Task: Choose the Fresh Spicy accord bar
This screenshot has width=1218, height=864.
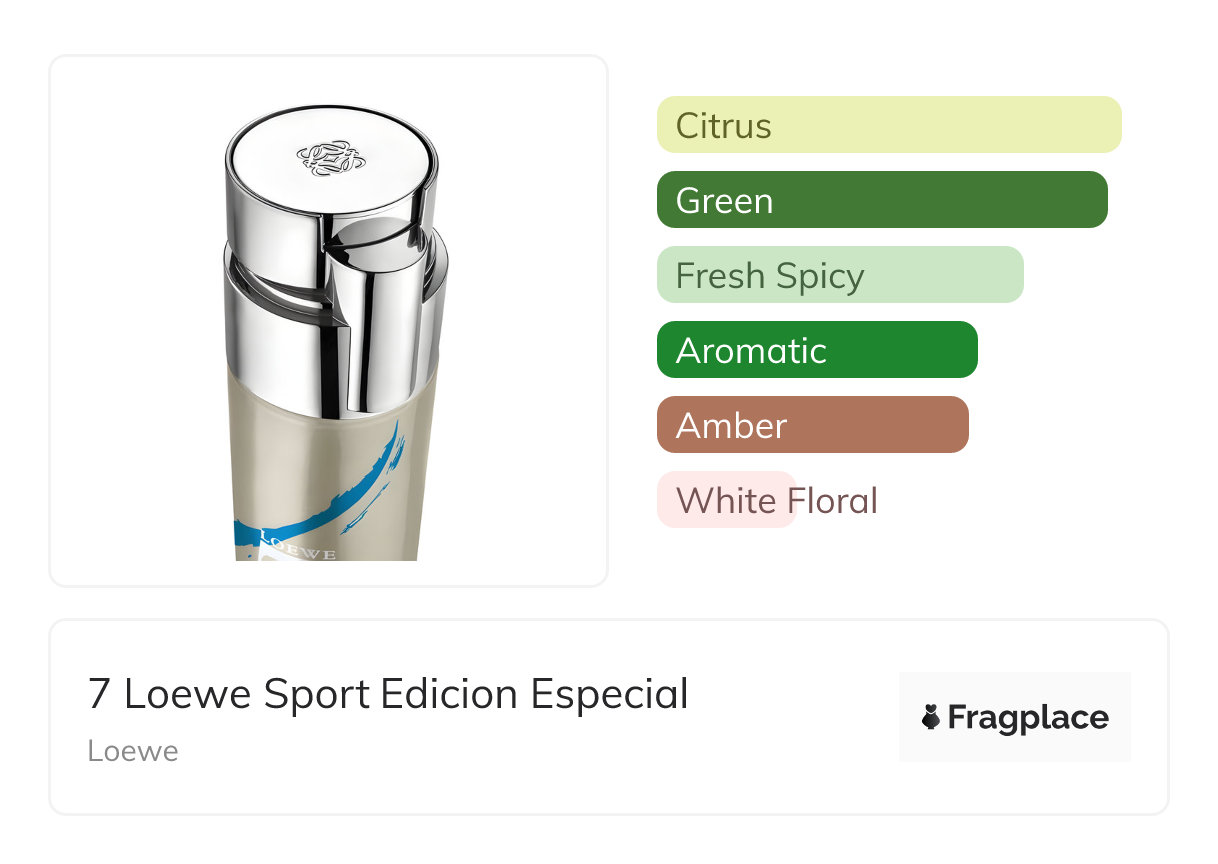Action: point(840,275)
